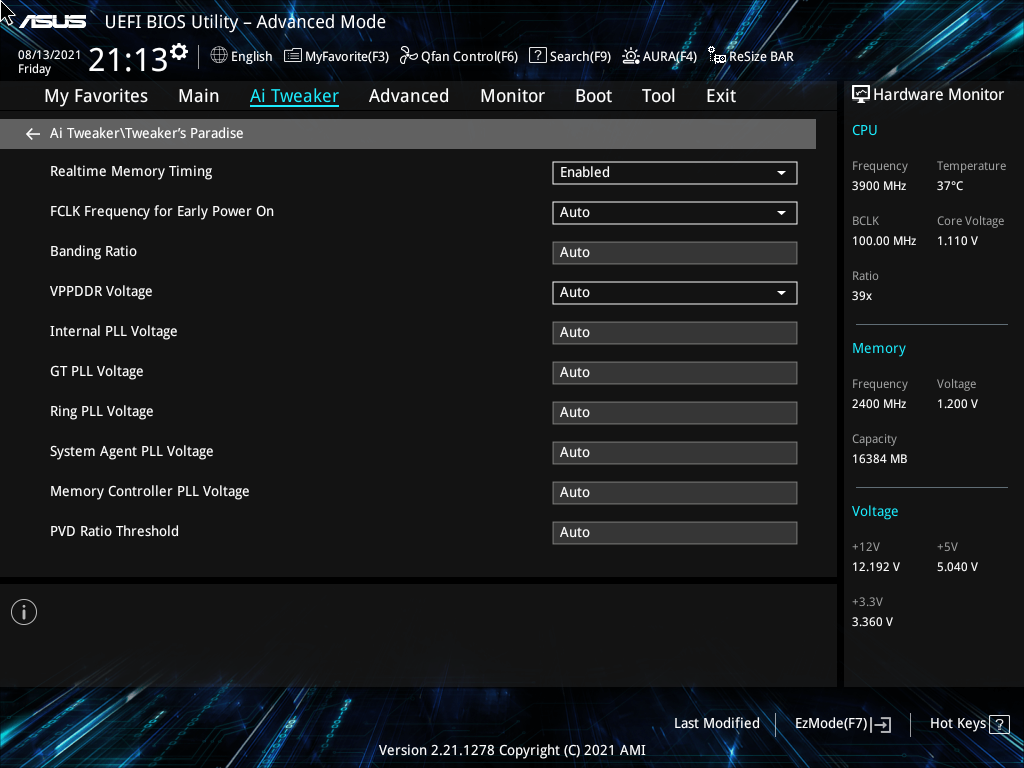1024x768 pixels.
Task: Click the Search question mark icon
Action: click(x=537, y=56)
